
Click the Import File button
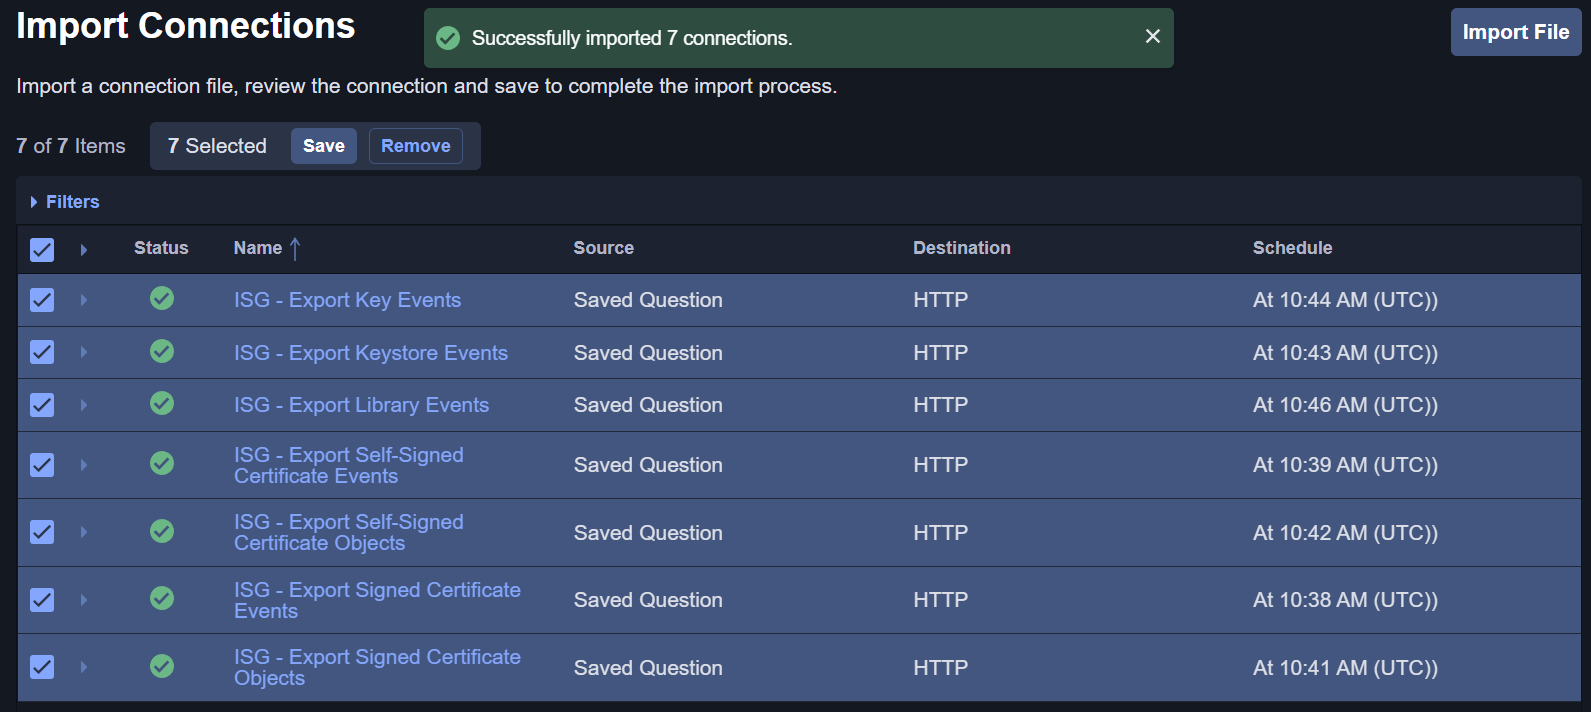tap(1515, 32)
